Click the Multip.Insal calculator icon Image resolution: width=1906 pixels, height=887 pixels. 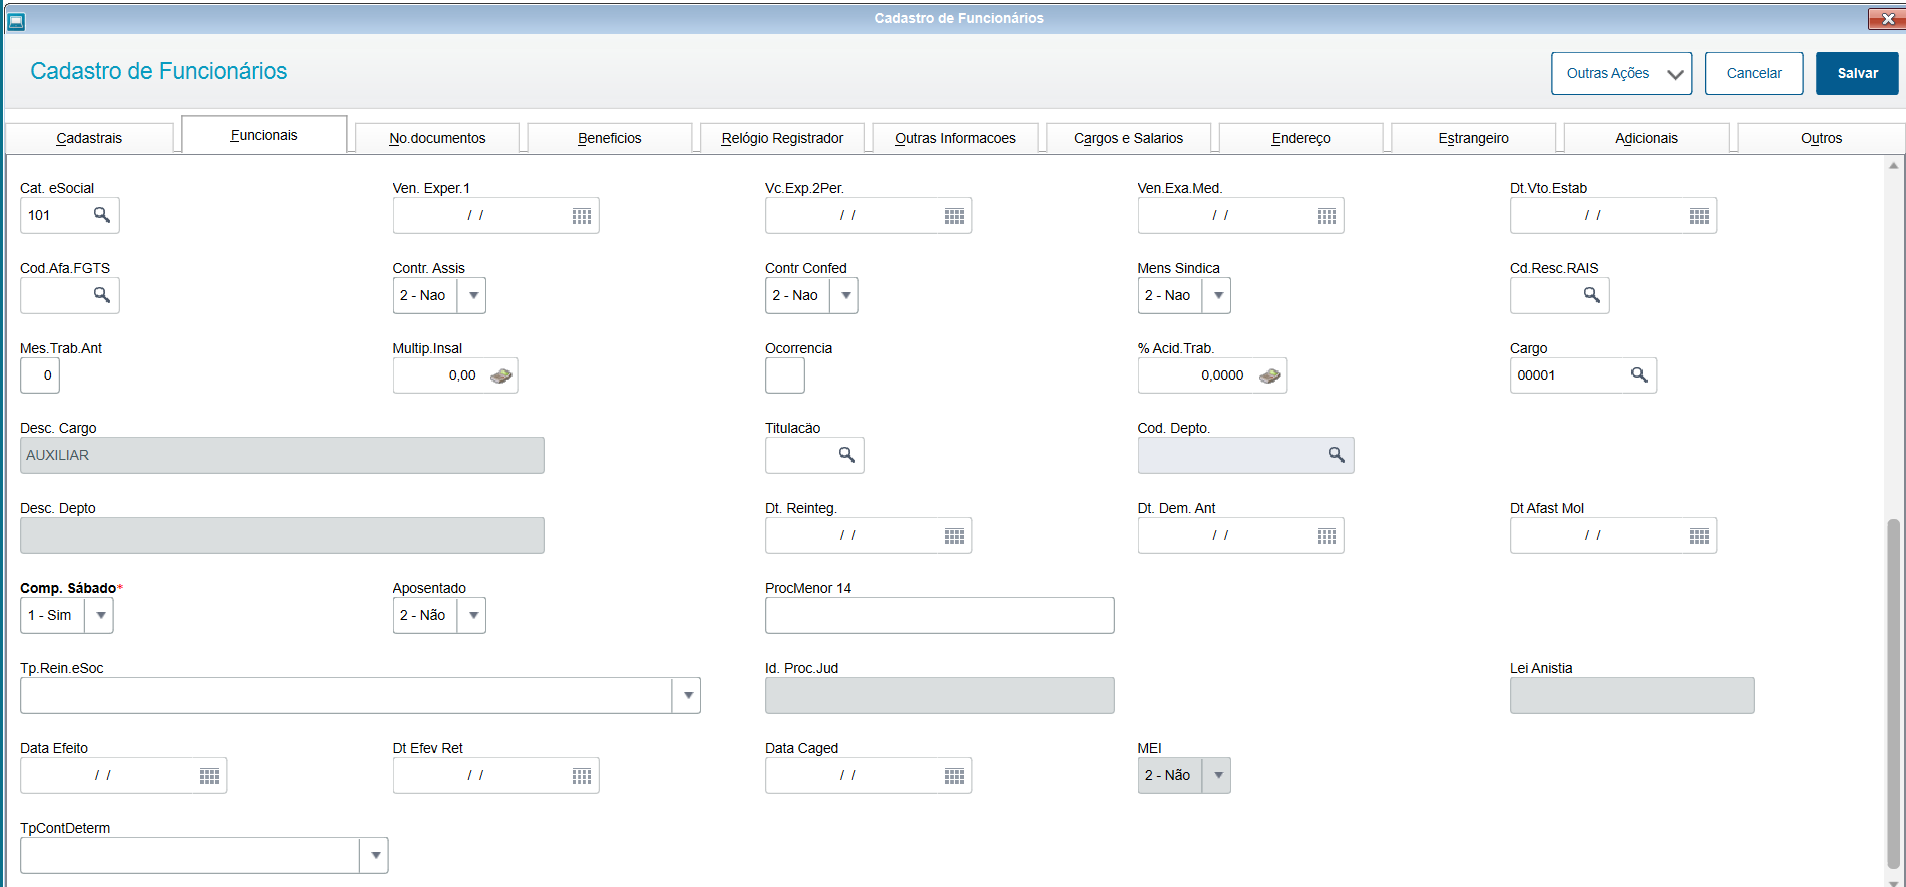[501, 376]
